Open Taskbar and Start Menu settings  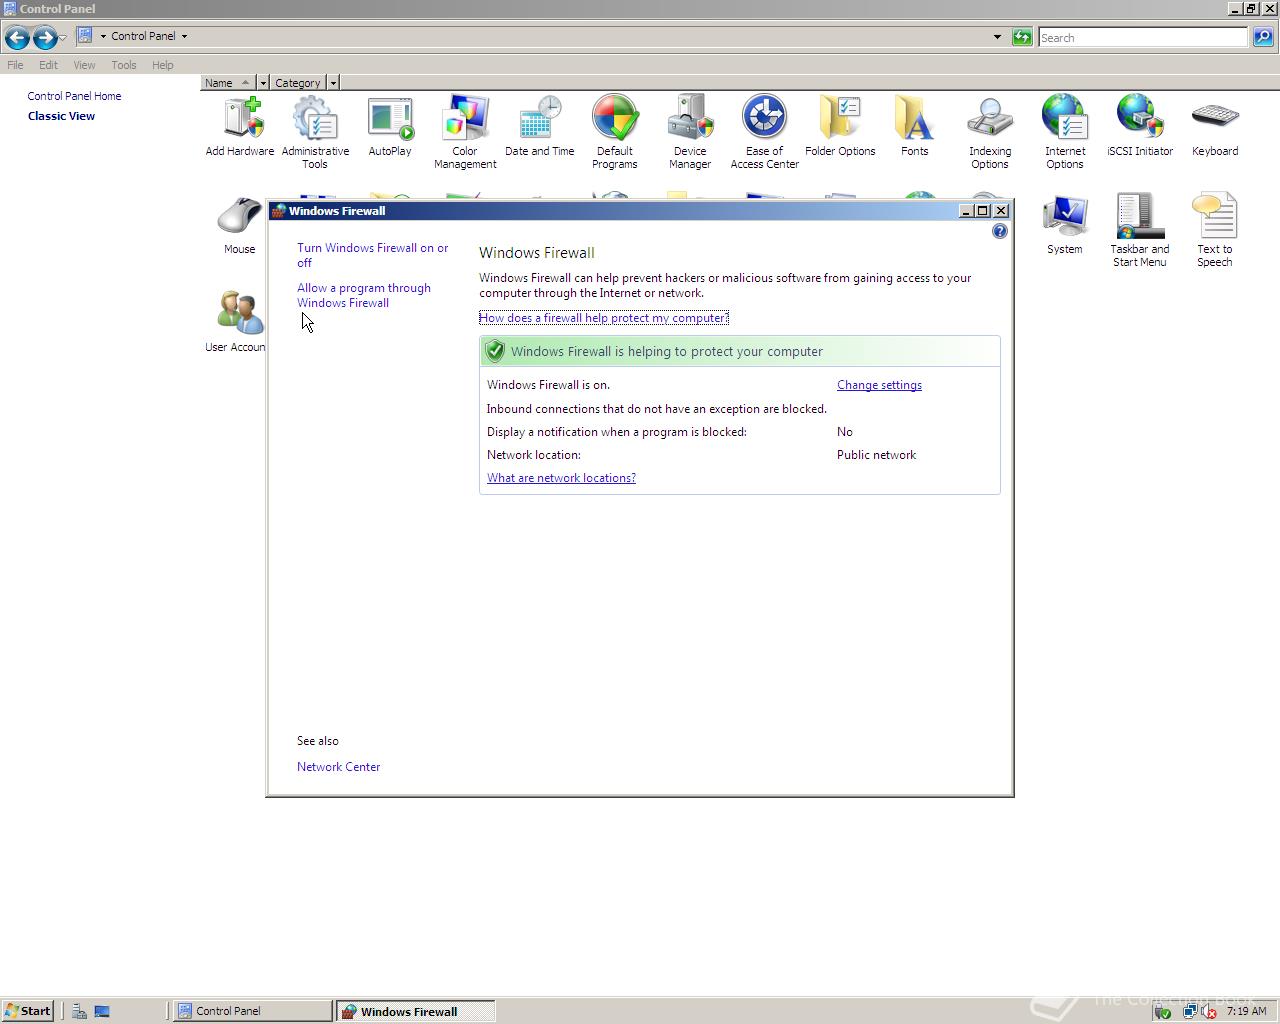1140,230
